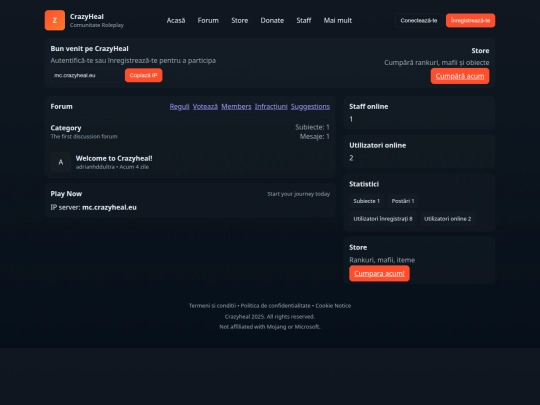This screenshot has width=540, height=405.
Task: Click the mc.crazyheal.eu IP field
Action: [86, 75]
